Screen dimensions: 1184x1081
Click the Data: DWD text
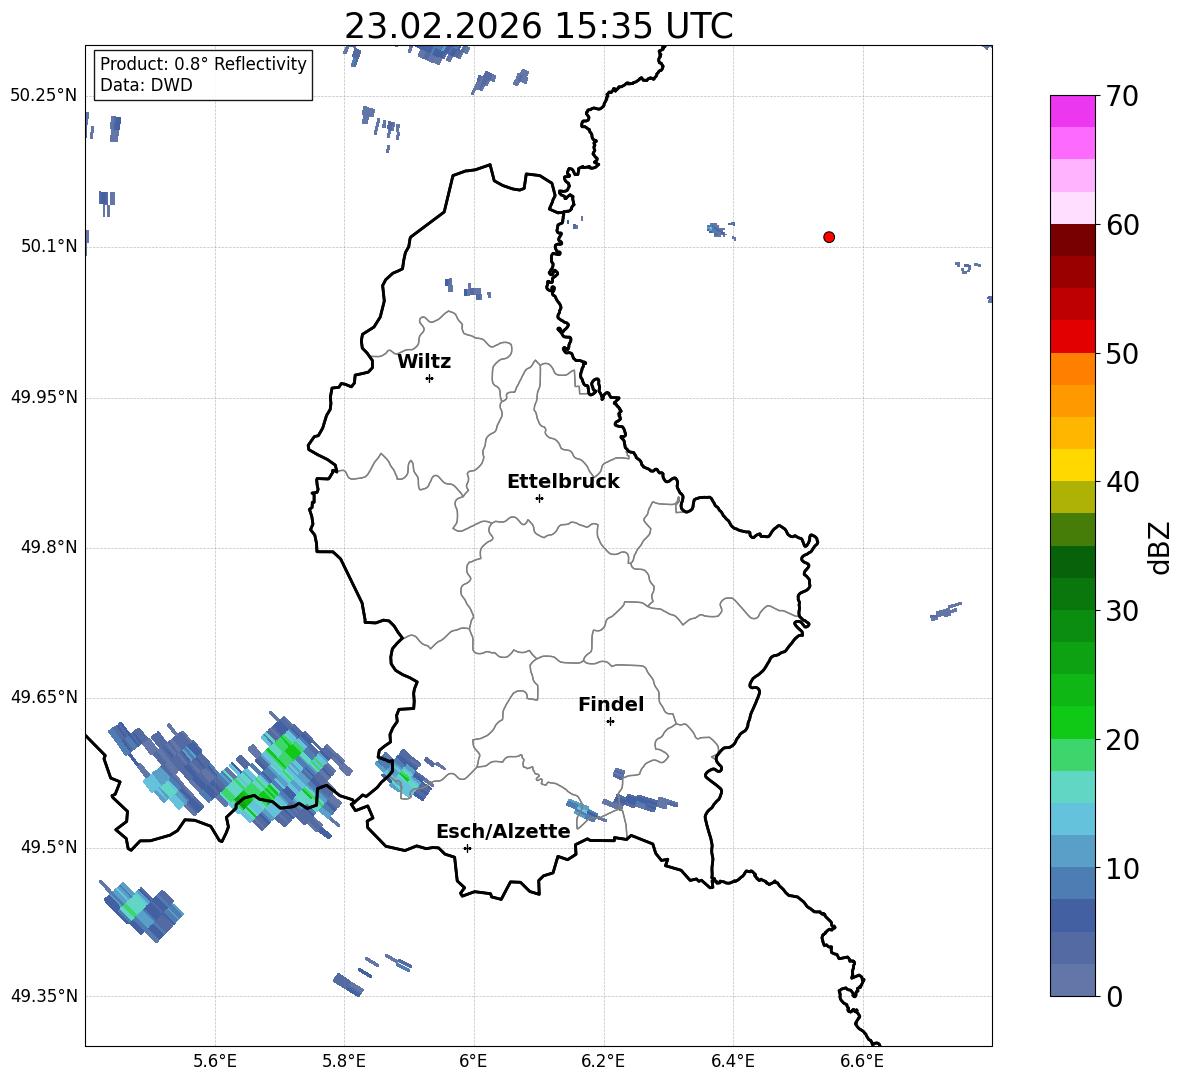[146, 85]
